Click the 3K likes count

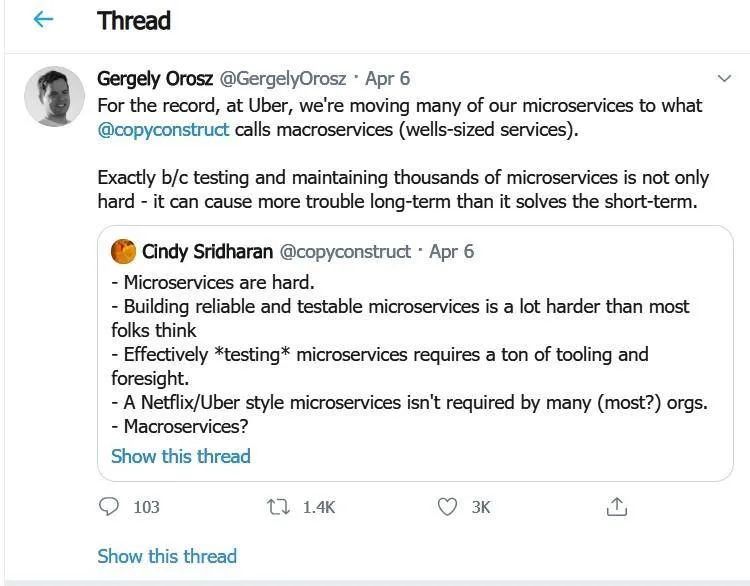coord(481,507)
